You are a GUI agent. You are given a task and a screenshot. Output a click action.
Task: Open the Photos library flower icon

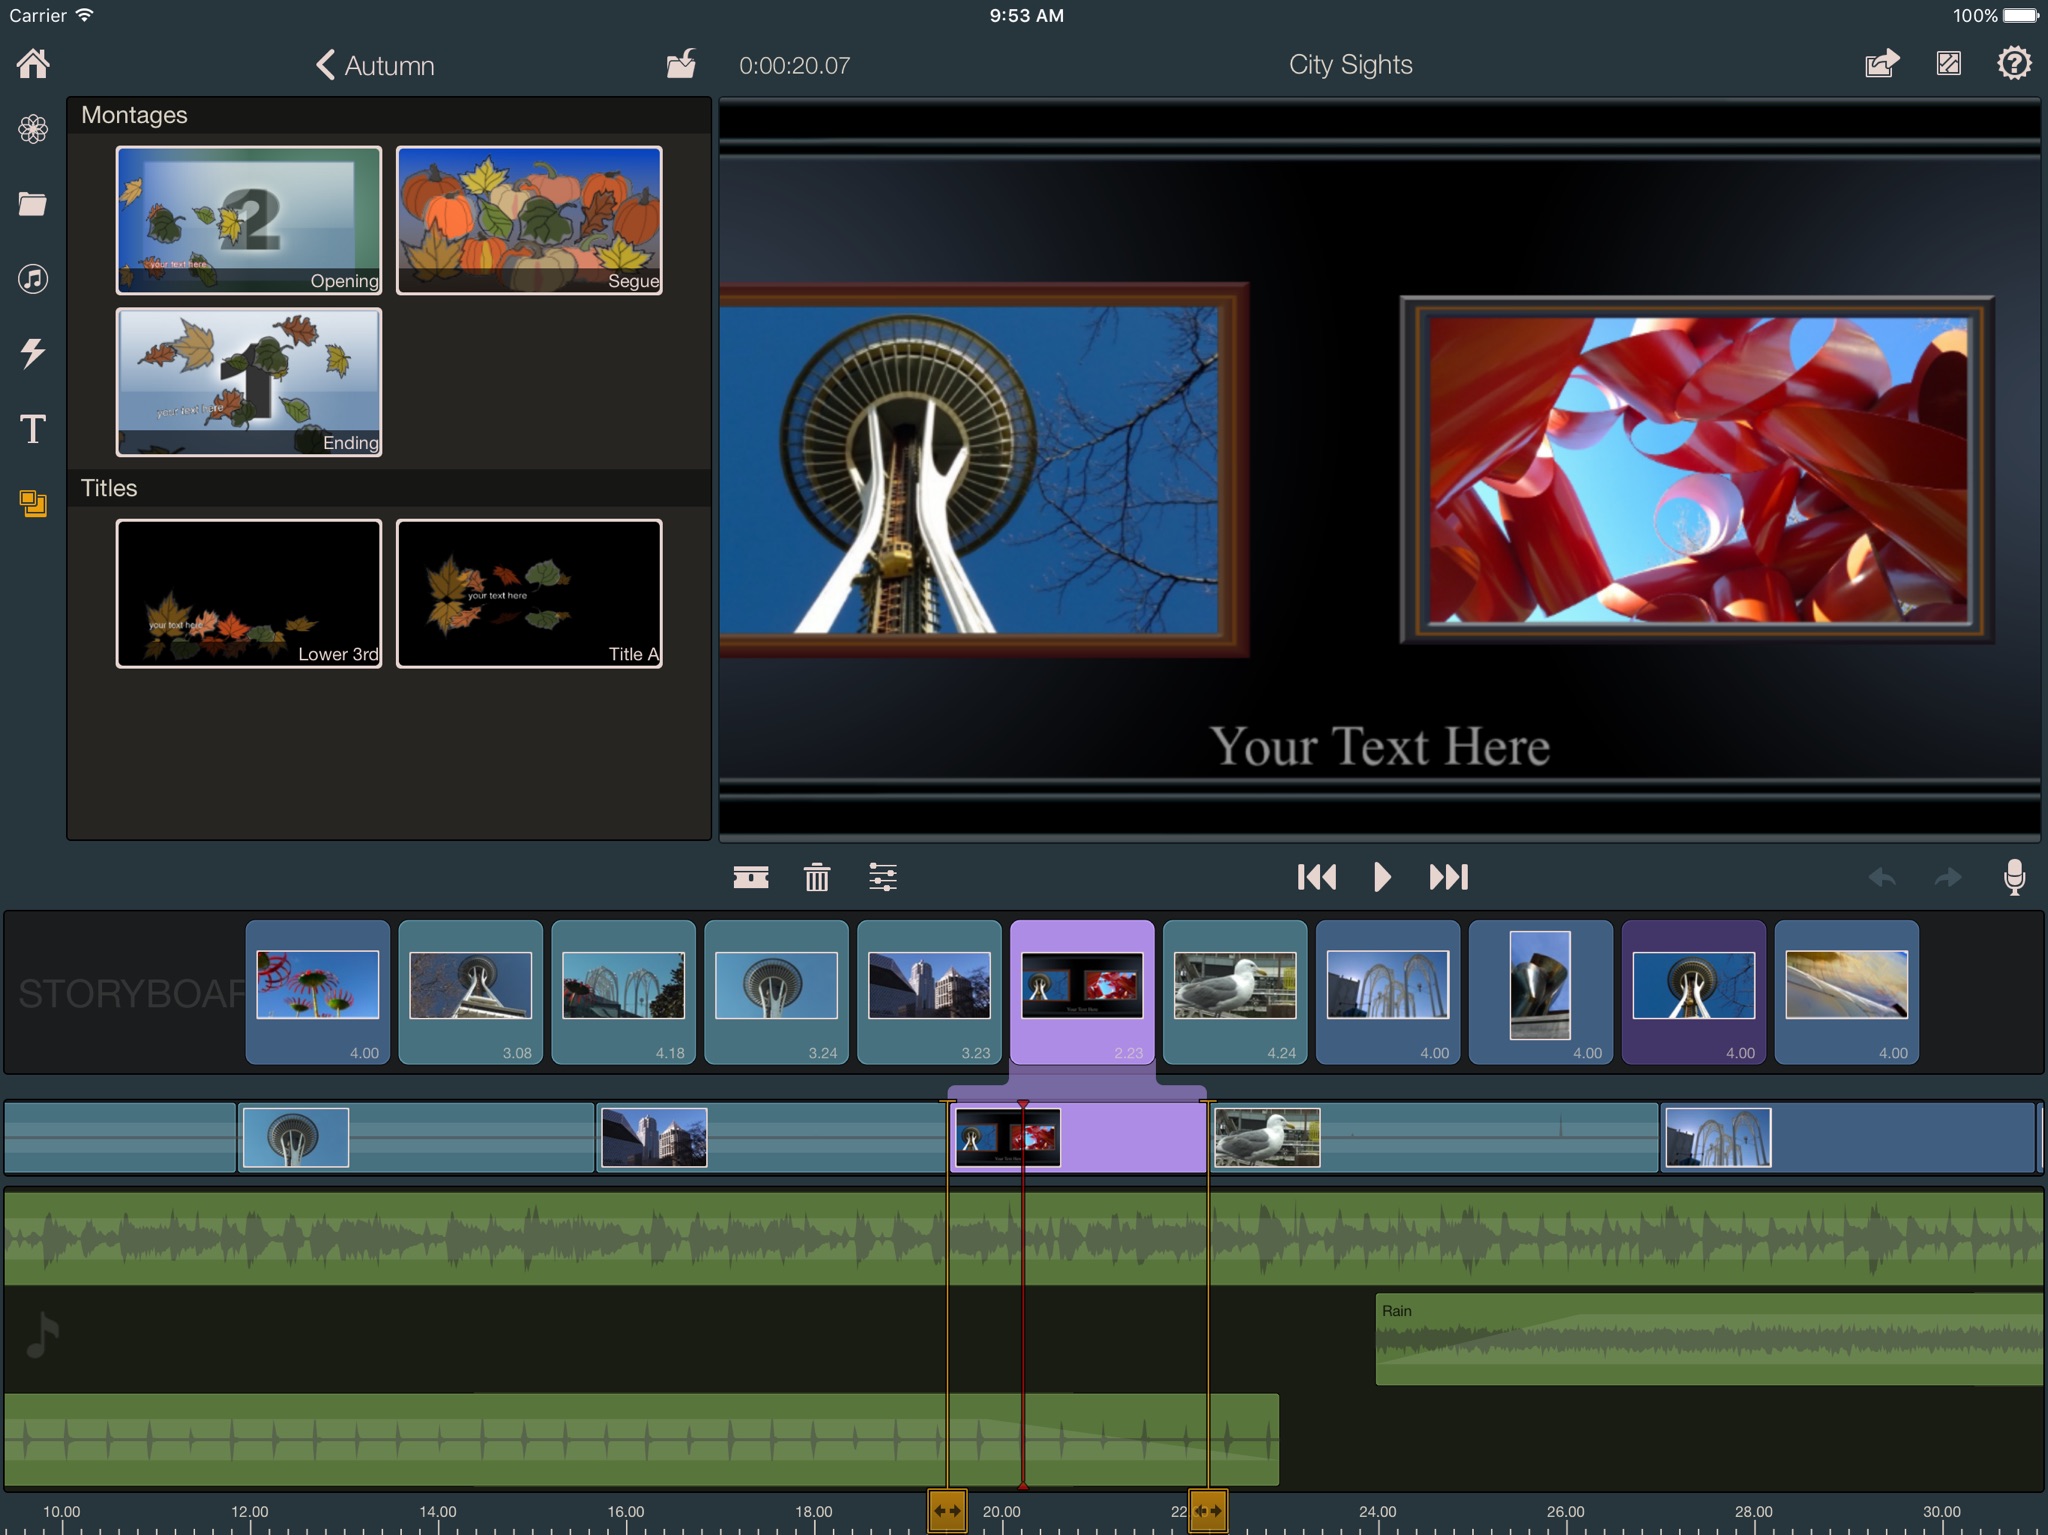point(33,129)
